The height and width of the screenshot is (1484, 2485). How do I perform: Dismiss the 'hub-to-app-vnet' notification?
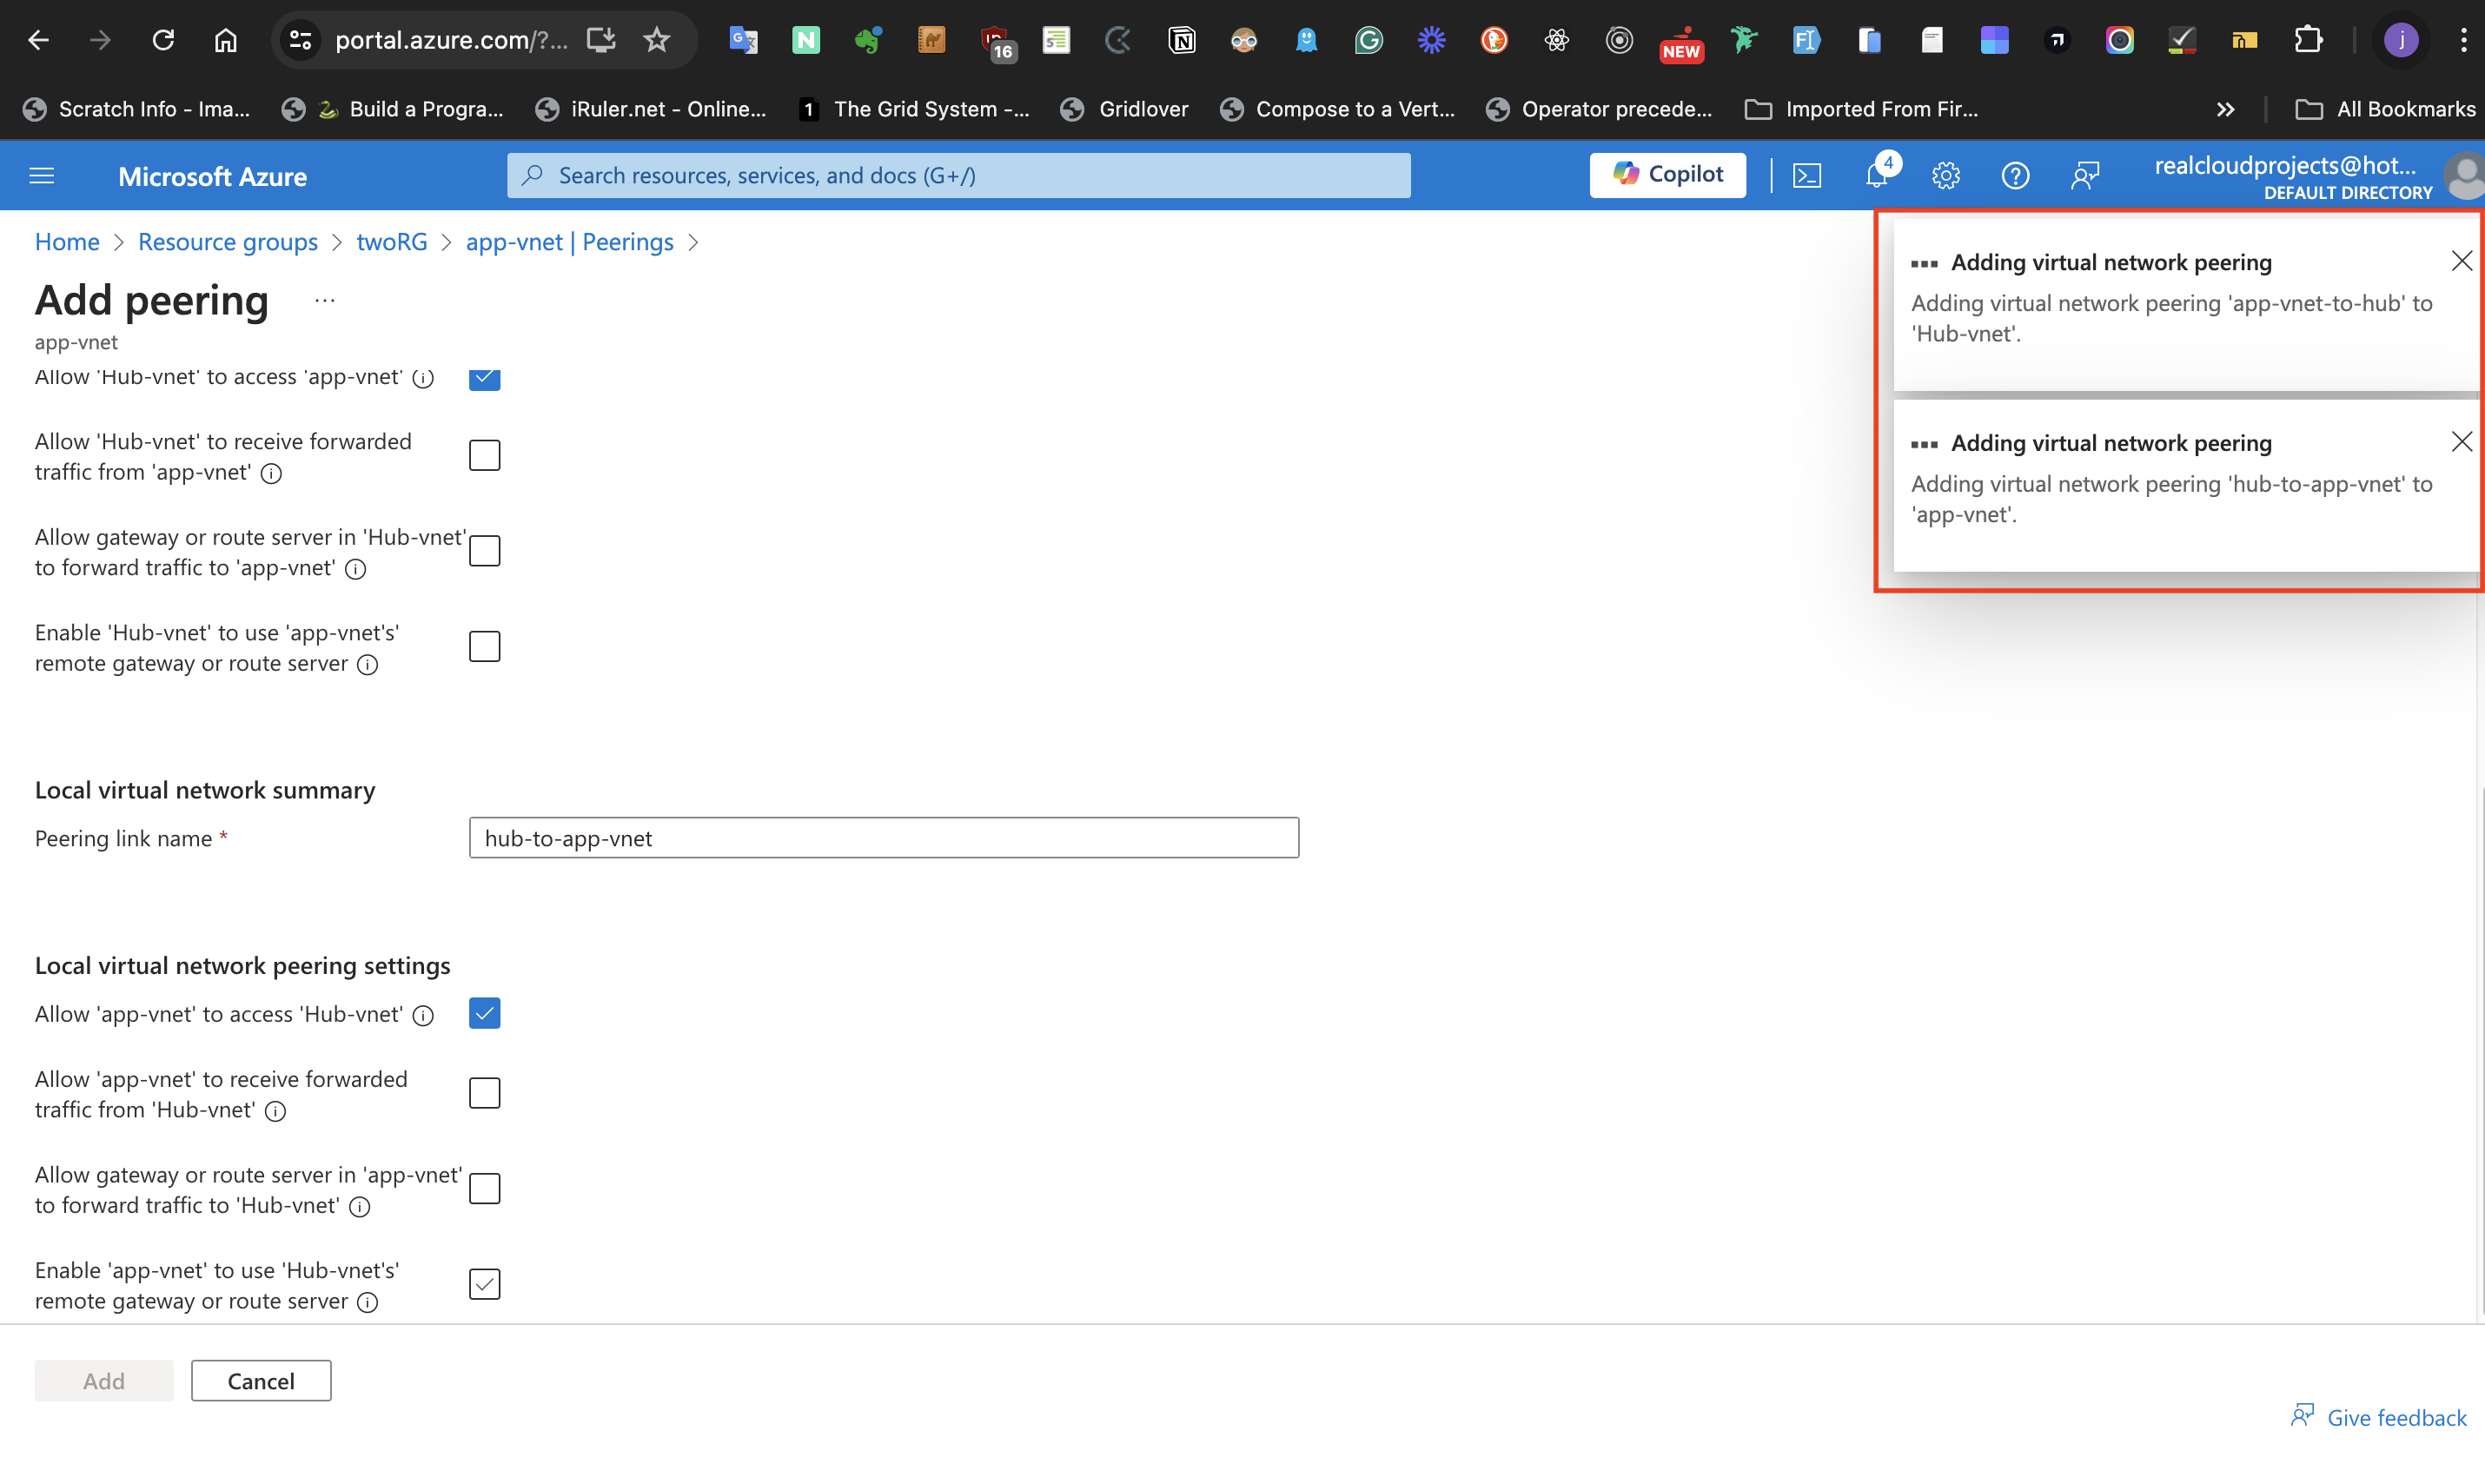coord(2462,441)
